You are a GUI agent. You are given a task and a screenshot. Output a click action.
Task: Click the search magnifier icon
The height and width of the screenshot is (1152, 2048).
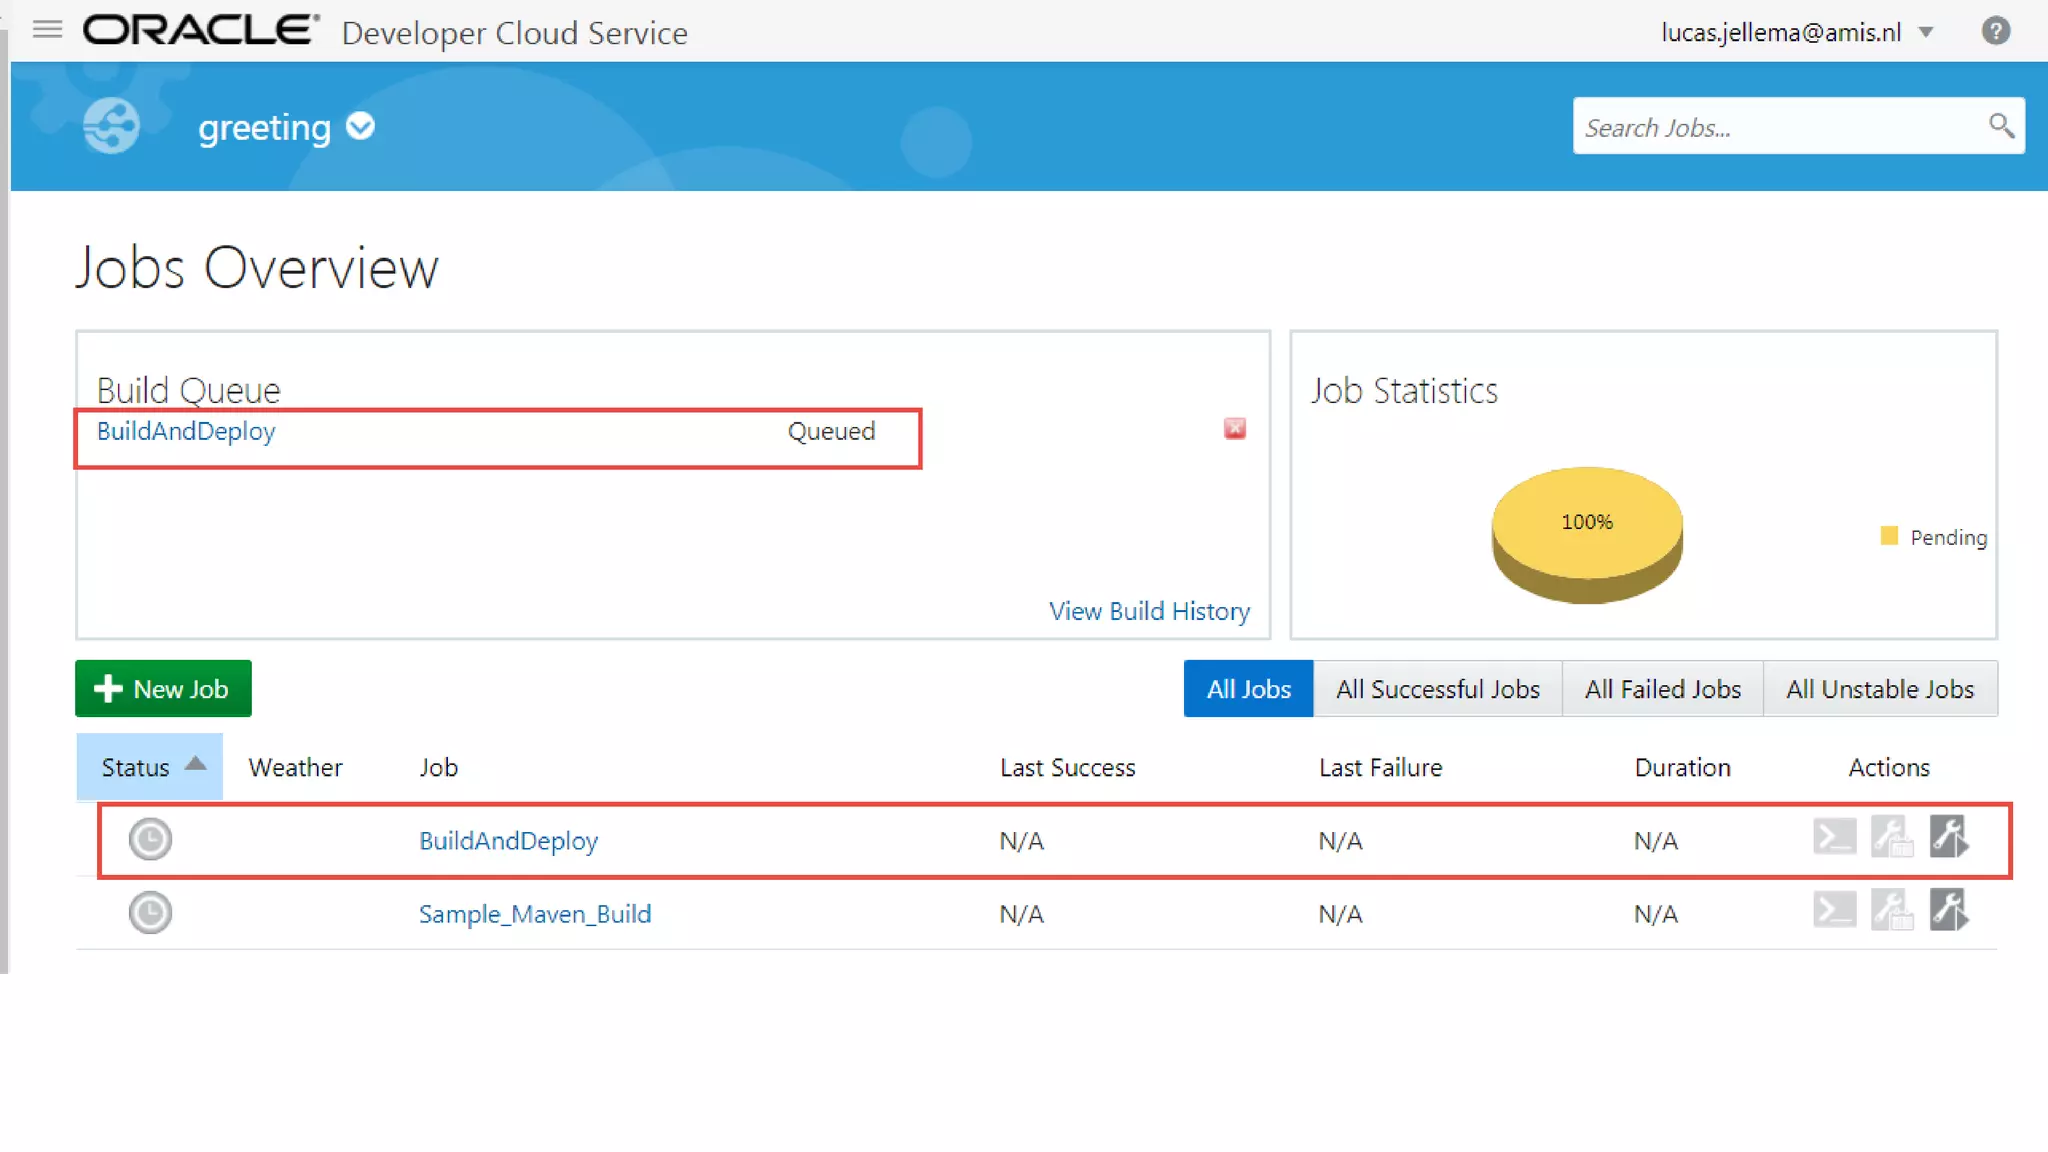[2000, 126]
